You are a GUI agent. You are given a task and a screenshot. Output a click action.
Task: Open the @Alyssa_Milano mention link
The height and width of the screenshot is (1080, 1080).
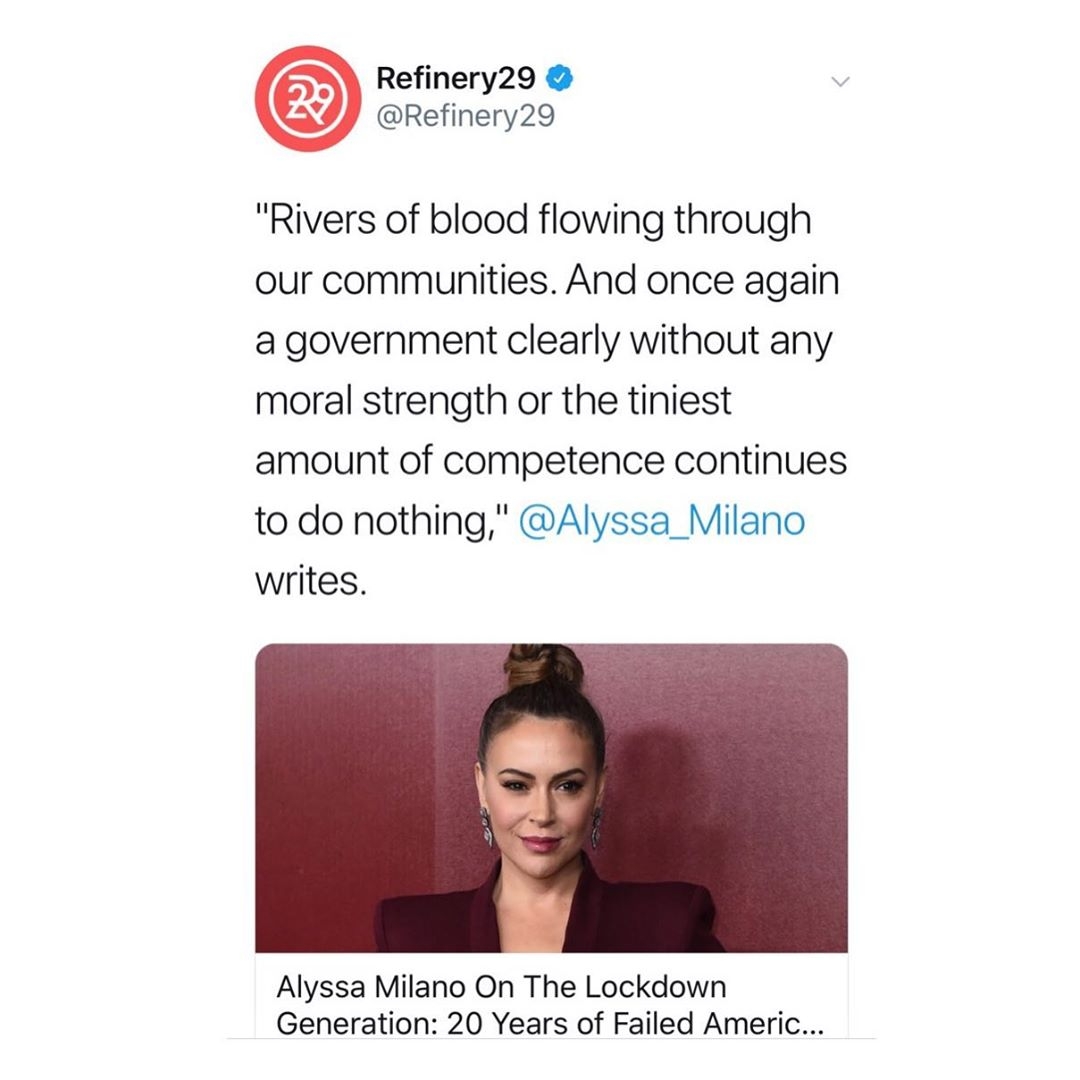(661, 521)
